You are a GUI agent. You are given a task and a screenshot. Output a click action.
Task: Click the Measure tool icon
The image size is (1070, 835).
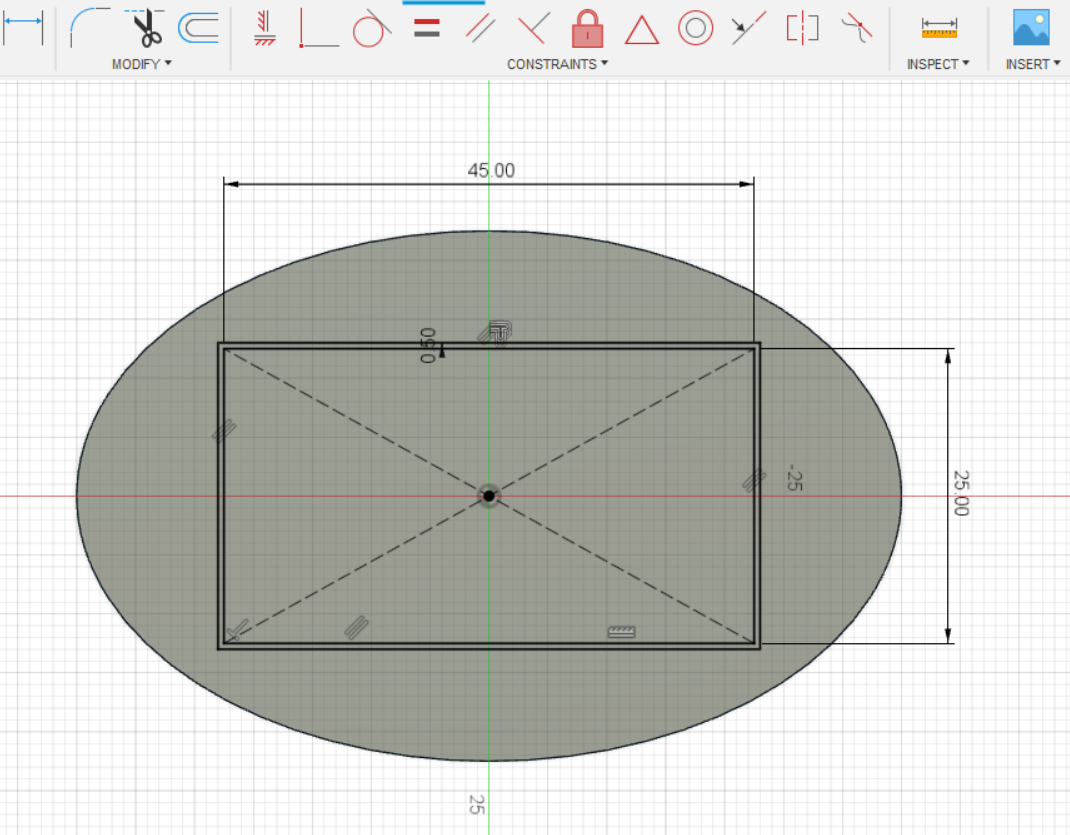coord(939,28)
